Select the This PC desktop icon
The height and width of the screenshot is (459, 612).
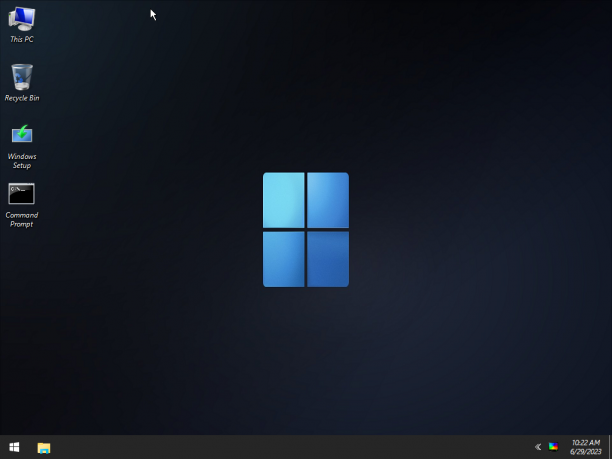22,25
